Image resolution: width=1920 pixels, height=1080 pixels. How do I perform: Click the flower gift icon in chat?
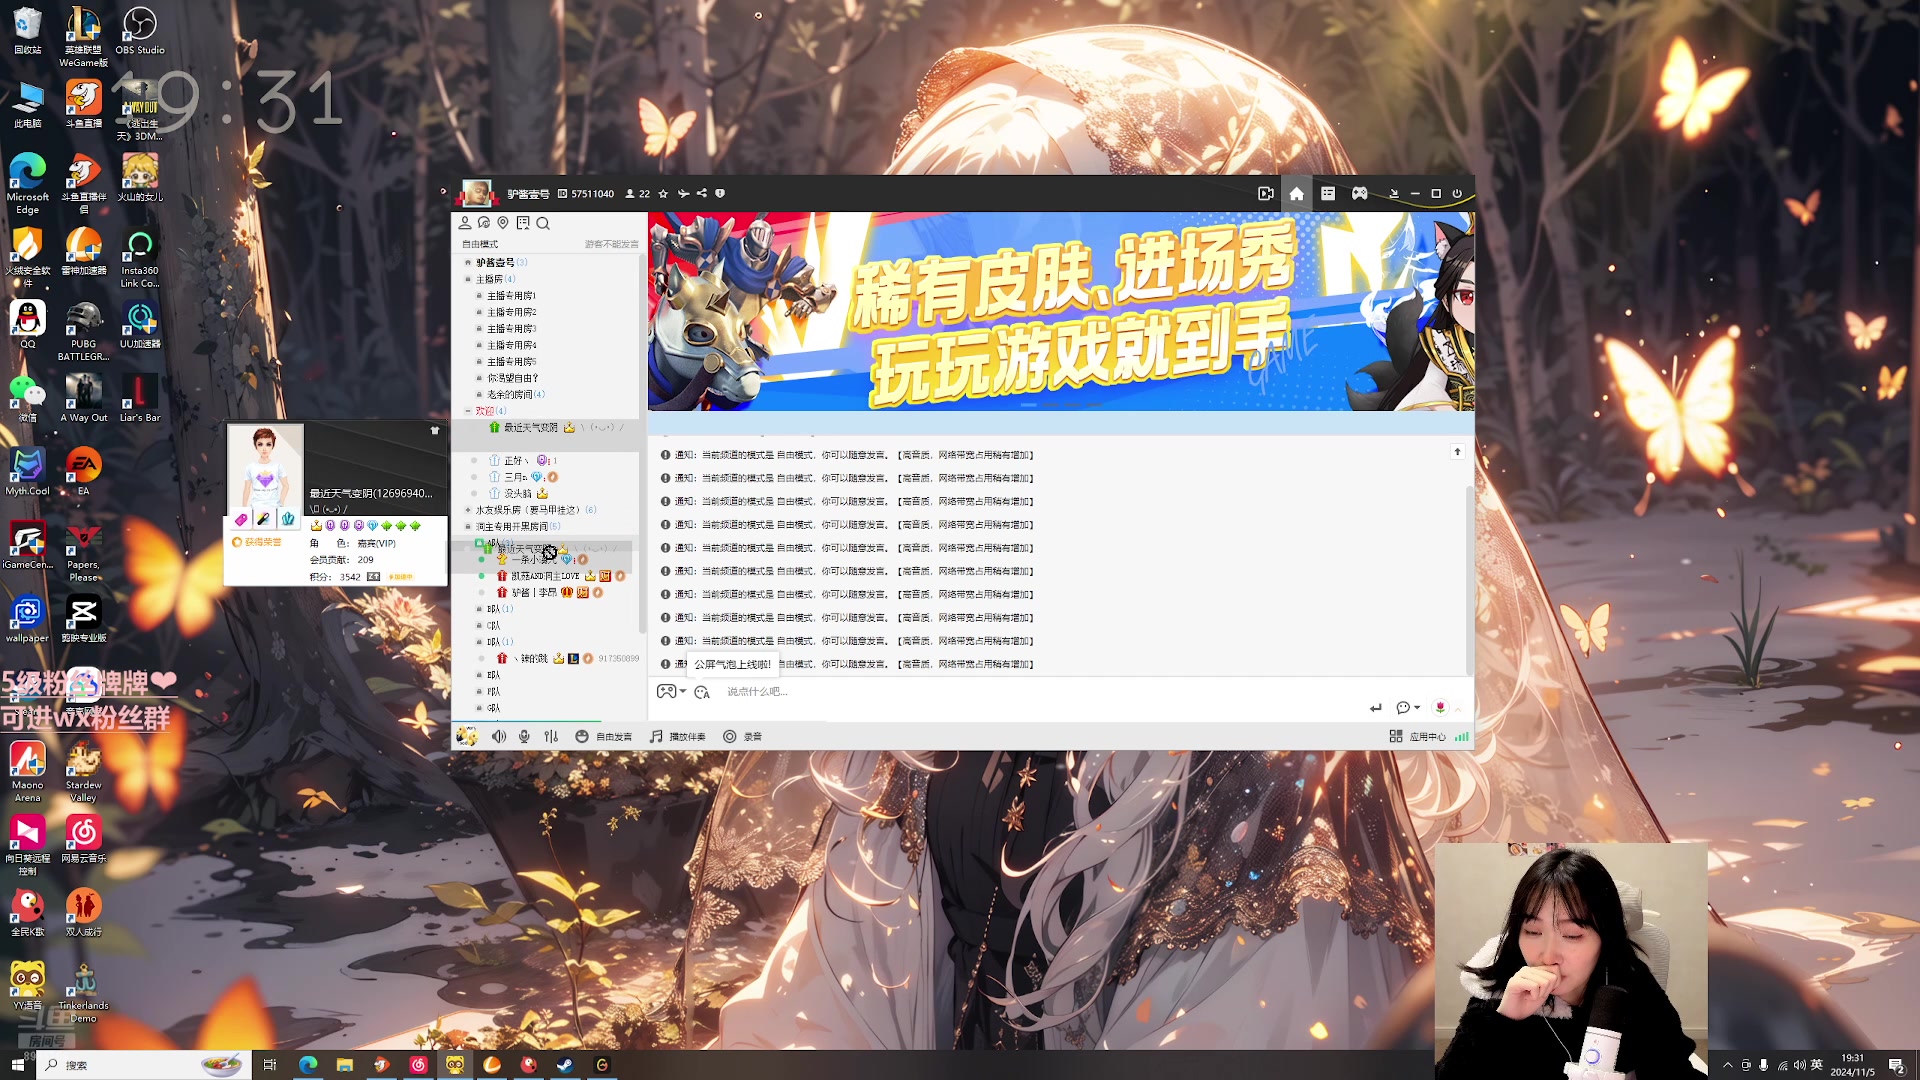click(x=1440, y=708)
